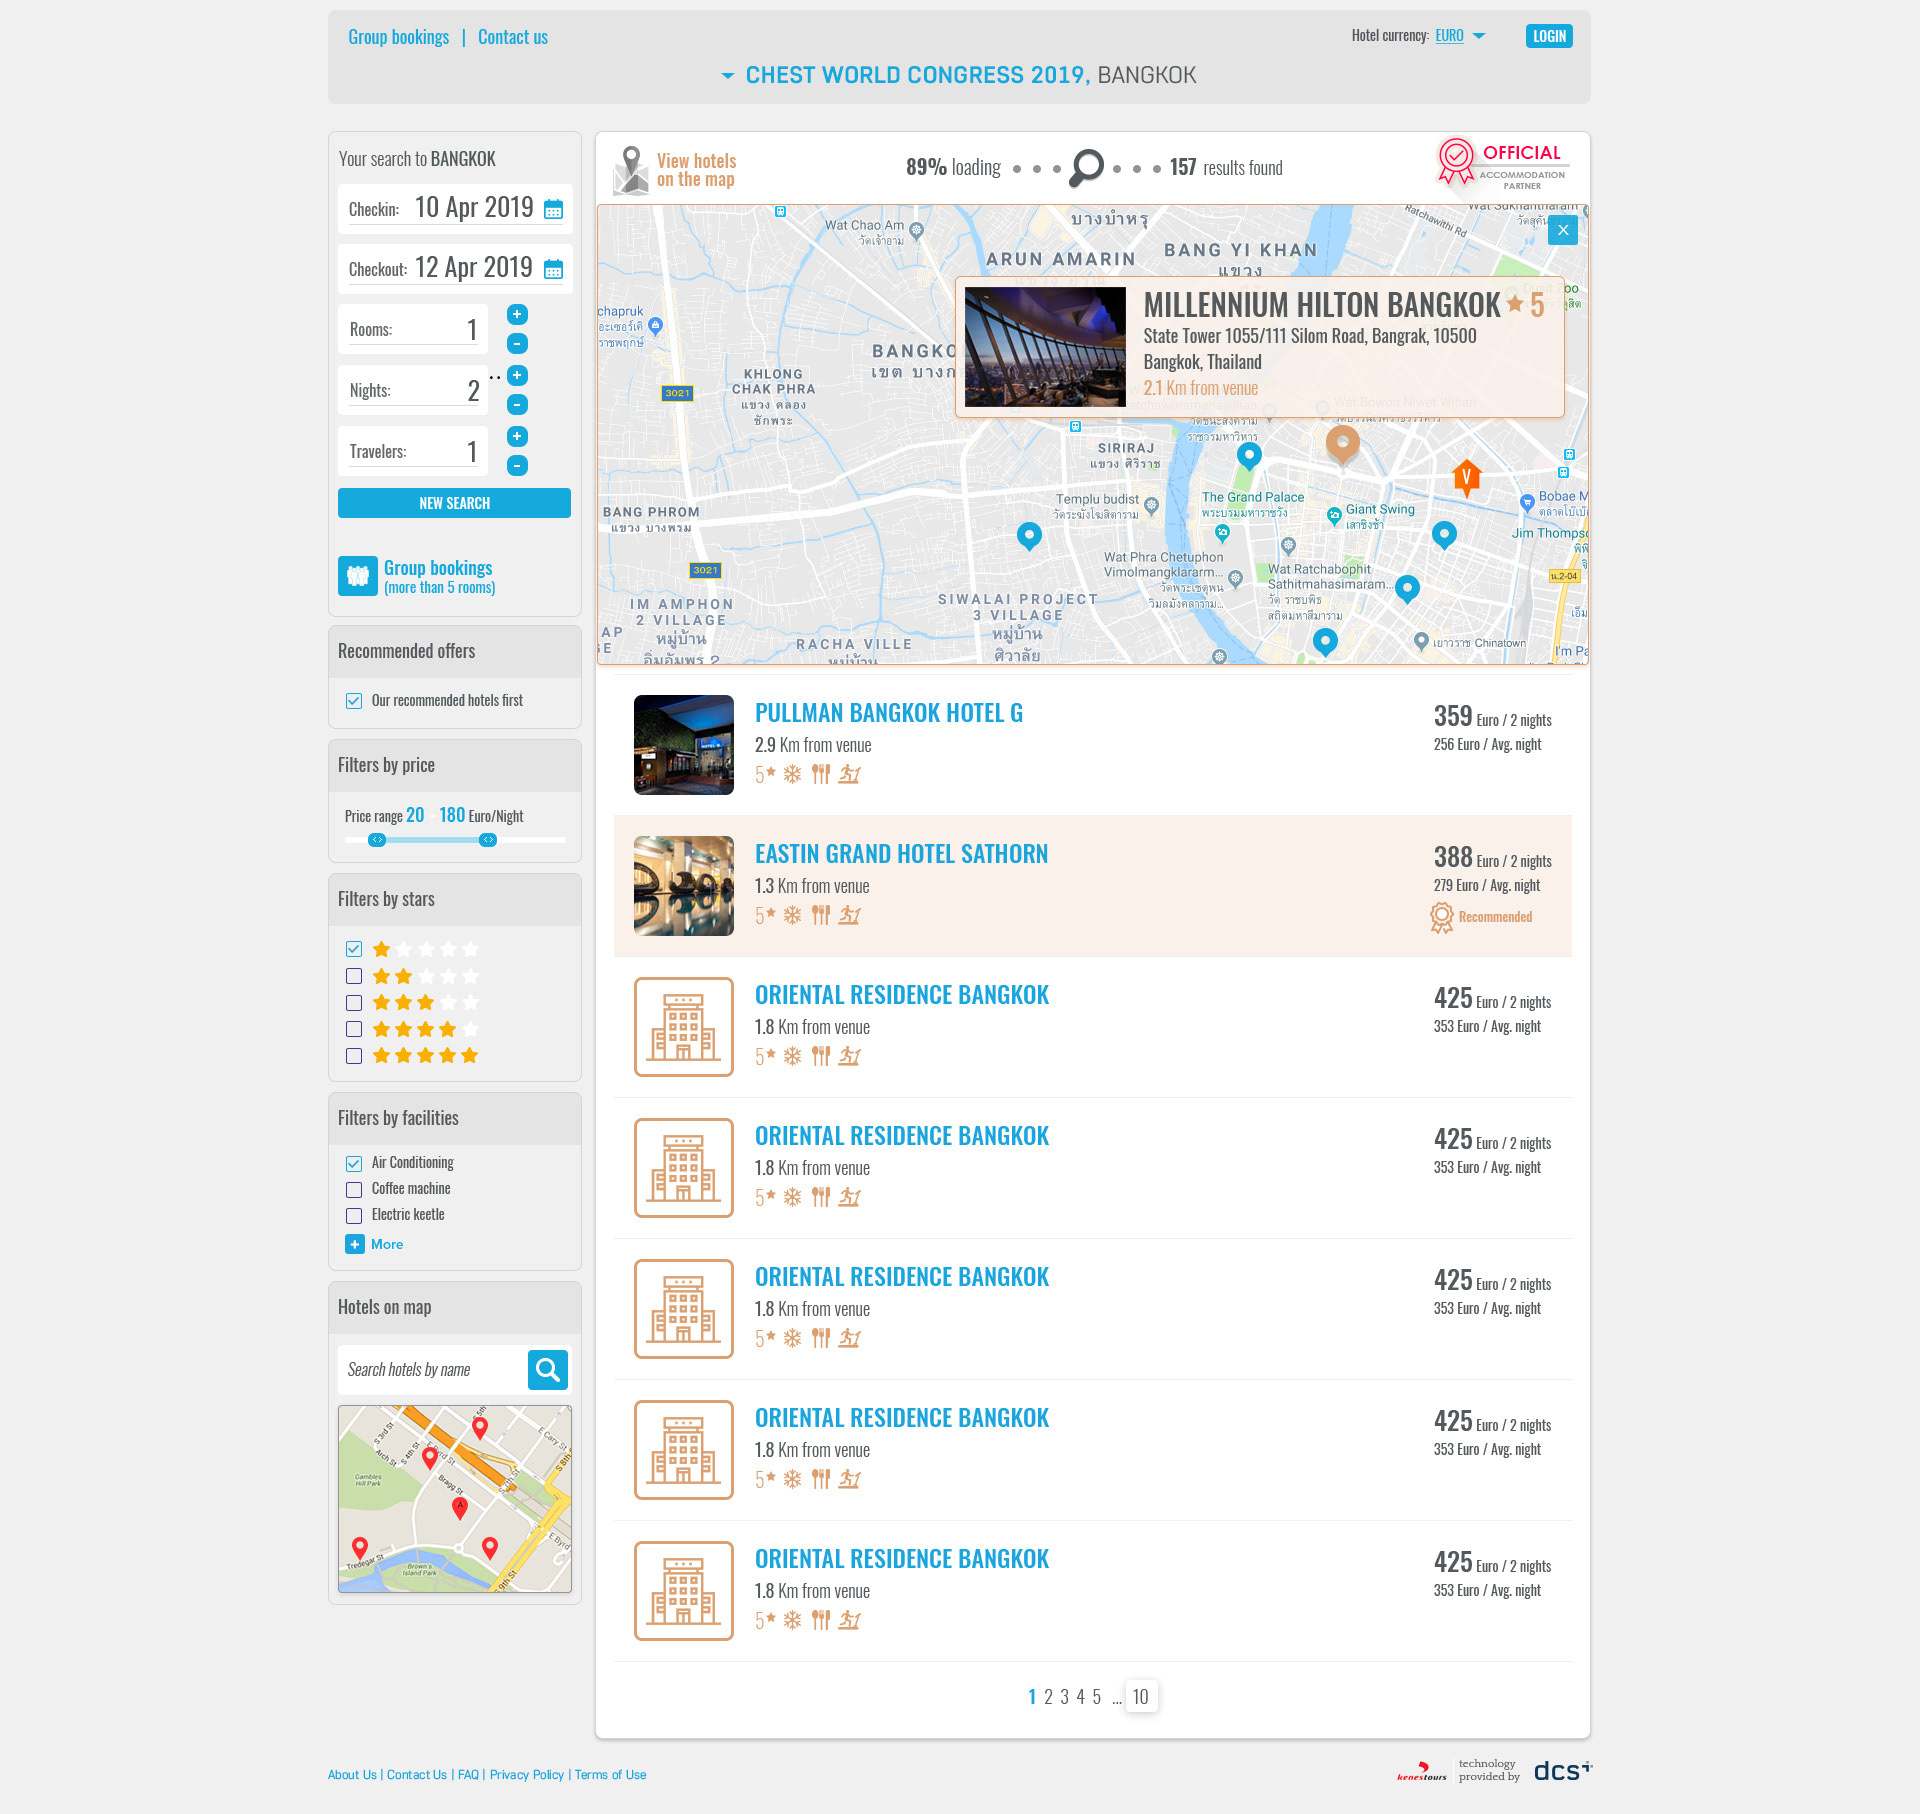Open the Checkout date calendar icon
The width and height of the screenshot is (1920, 1814).
(553, 269)
